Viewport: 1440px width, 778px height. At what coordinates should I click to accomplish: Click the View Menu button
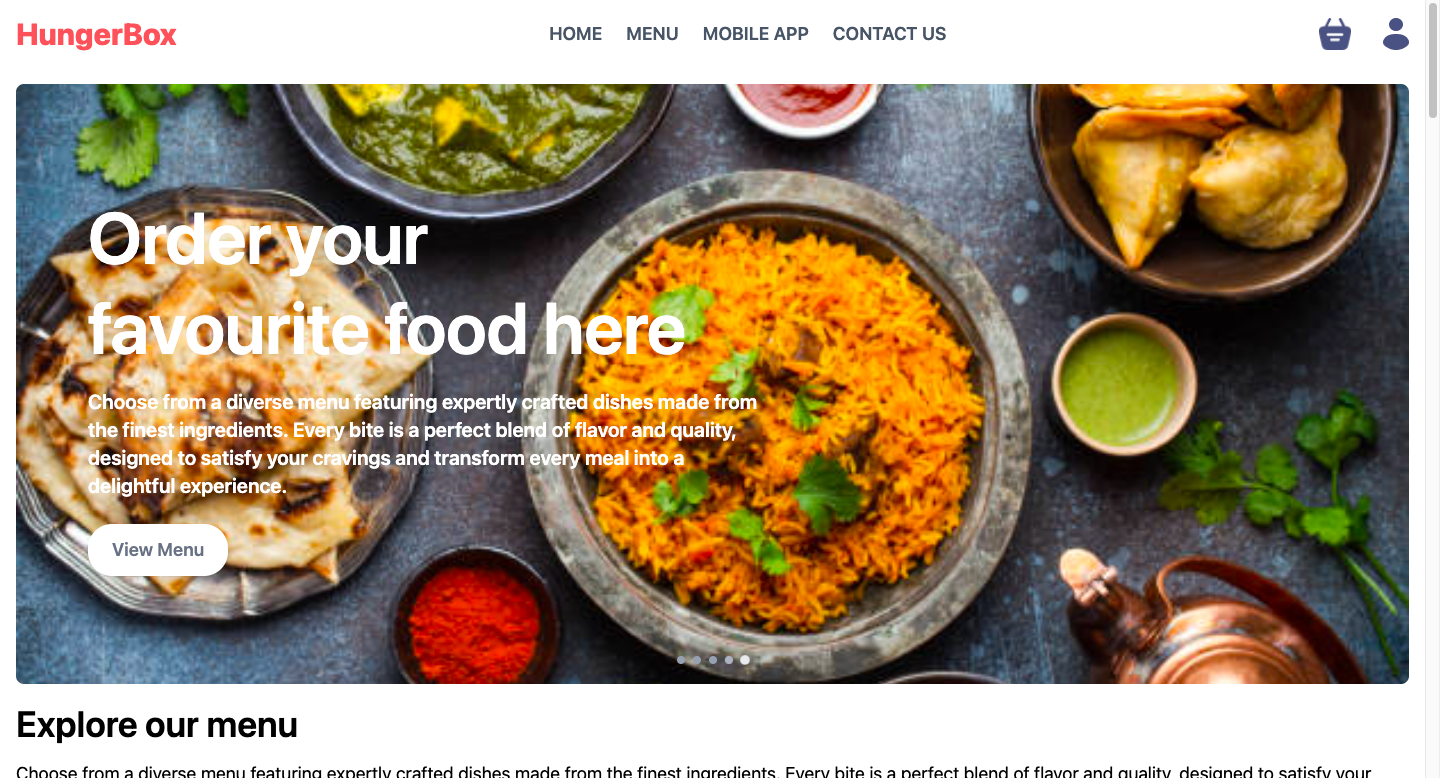tap(158, 550)
